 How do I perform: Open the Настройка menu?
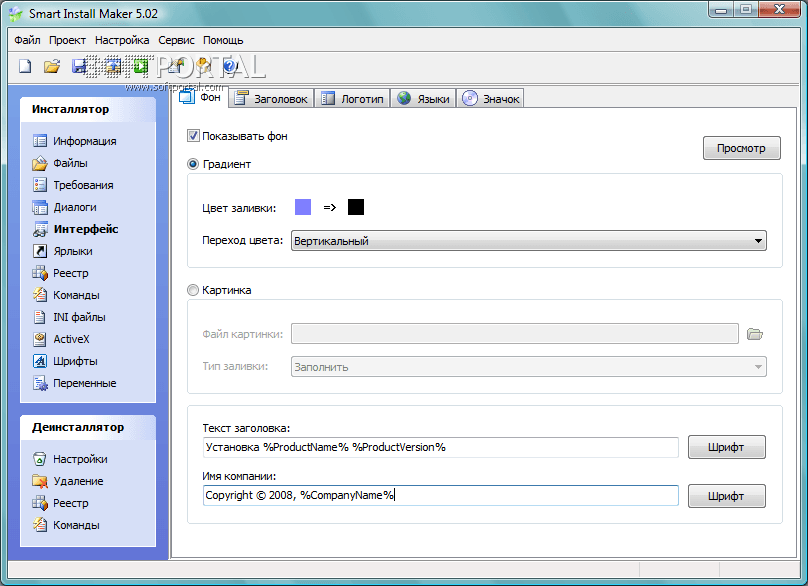[x=122, y=40]
